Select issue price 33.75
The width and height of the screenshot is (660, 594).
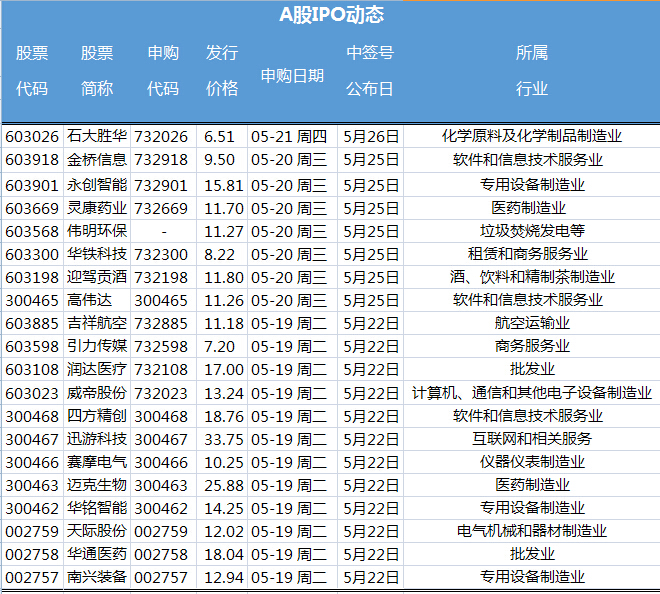click(x=224, y=440)
